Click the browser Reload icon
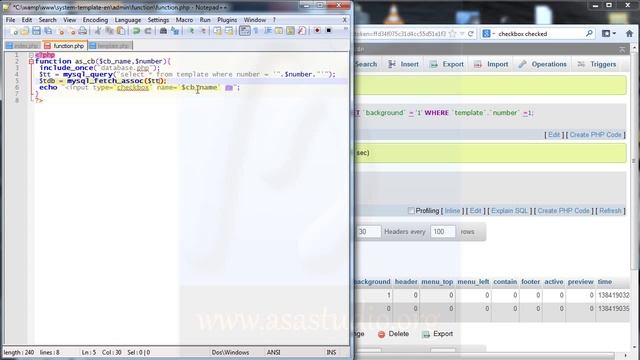 471,34
